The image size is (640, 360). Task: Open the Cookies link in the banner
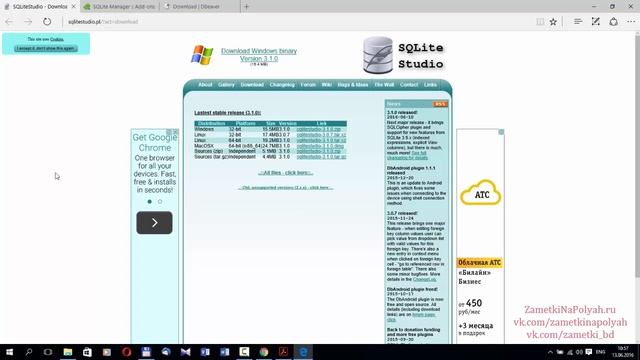tap(57, 39)
